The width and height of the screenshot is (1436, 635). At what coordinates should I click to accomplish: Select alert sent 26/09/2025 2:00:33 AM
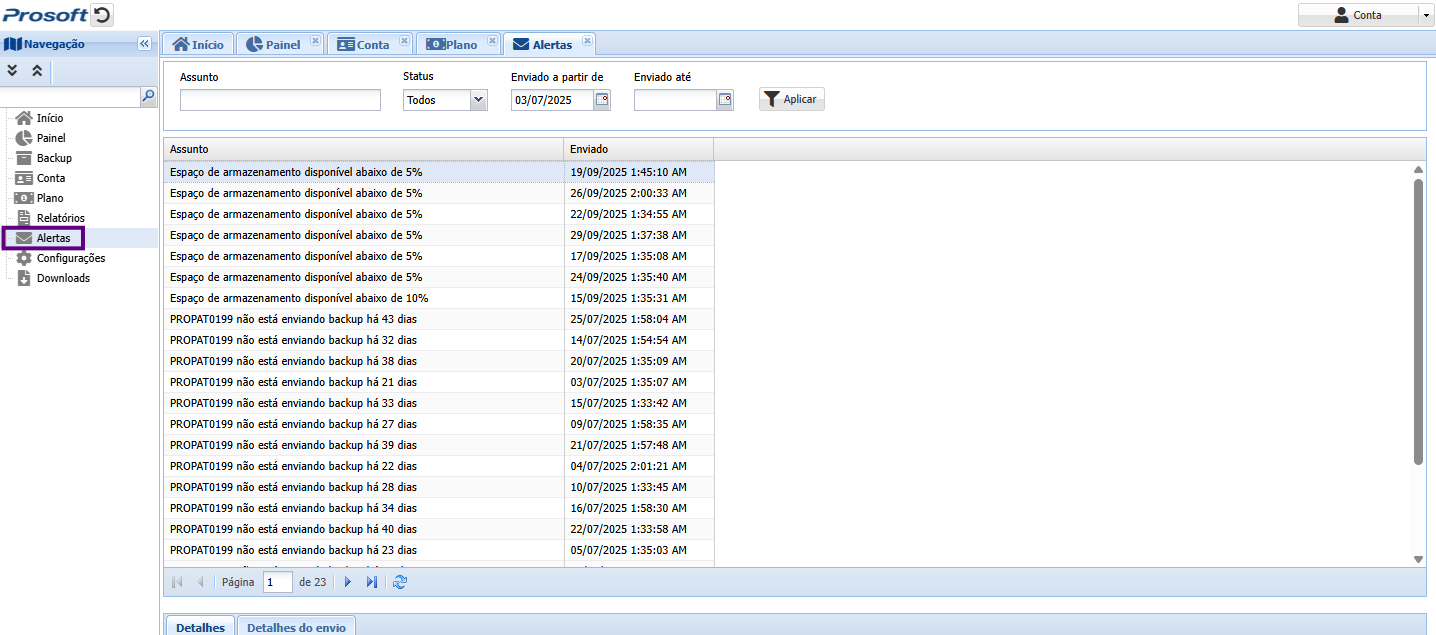(439, 193)
